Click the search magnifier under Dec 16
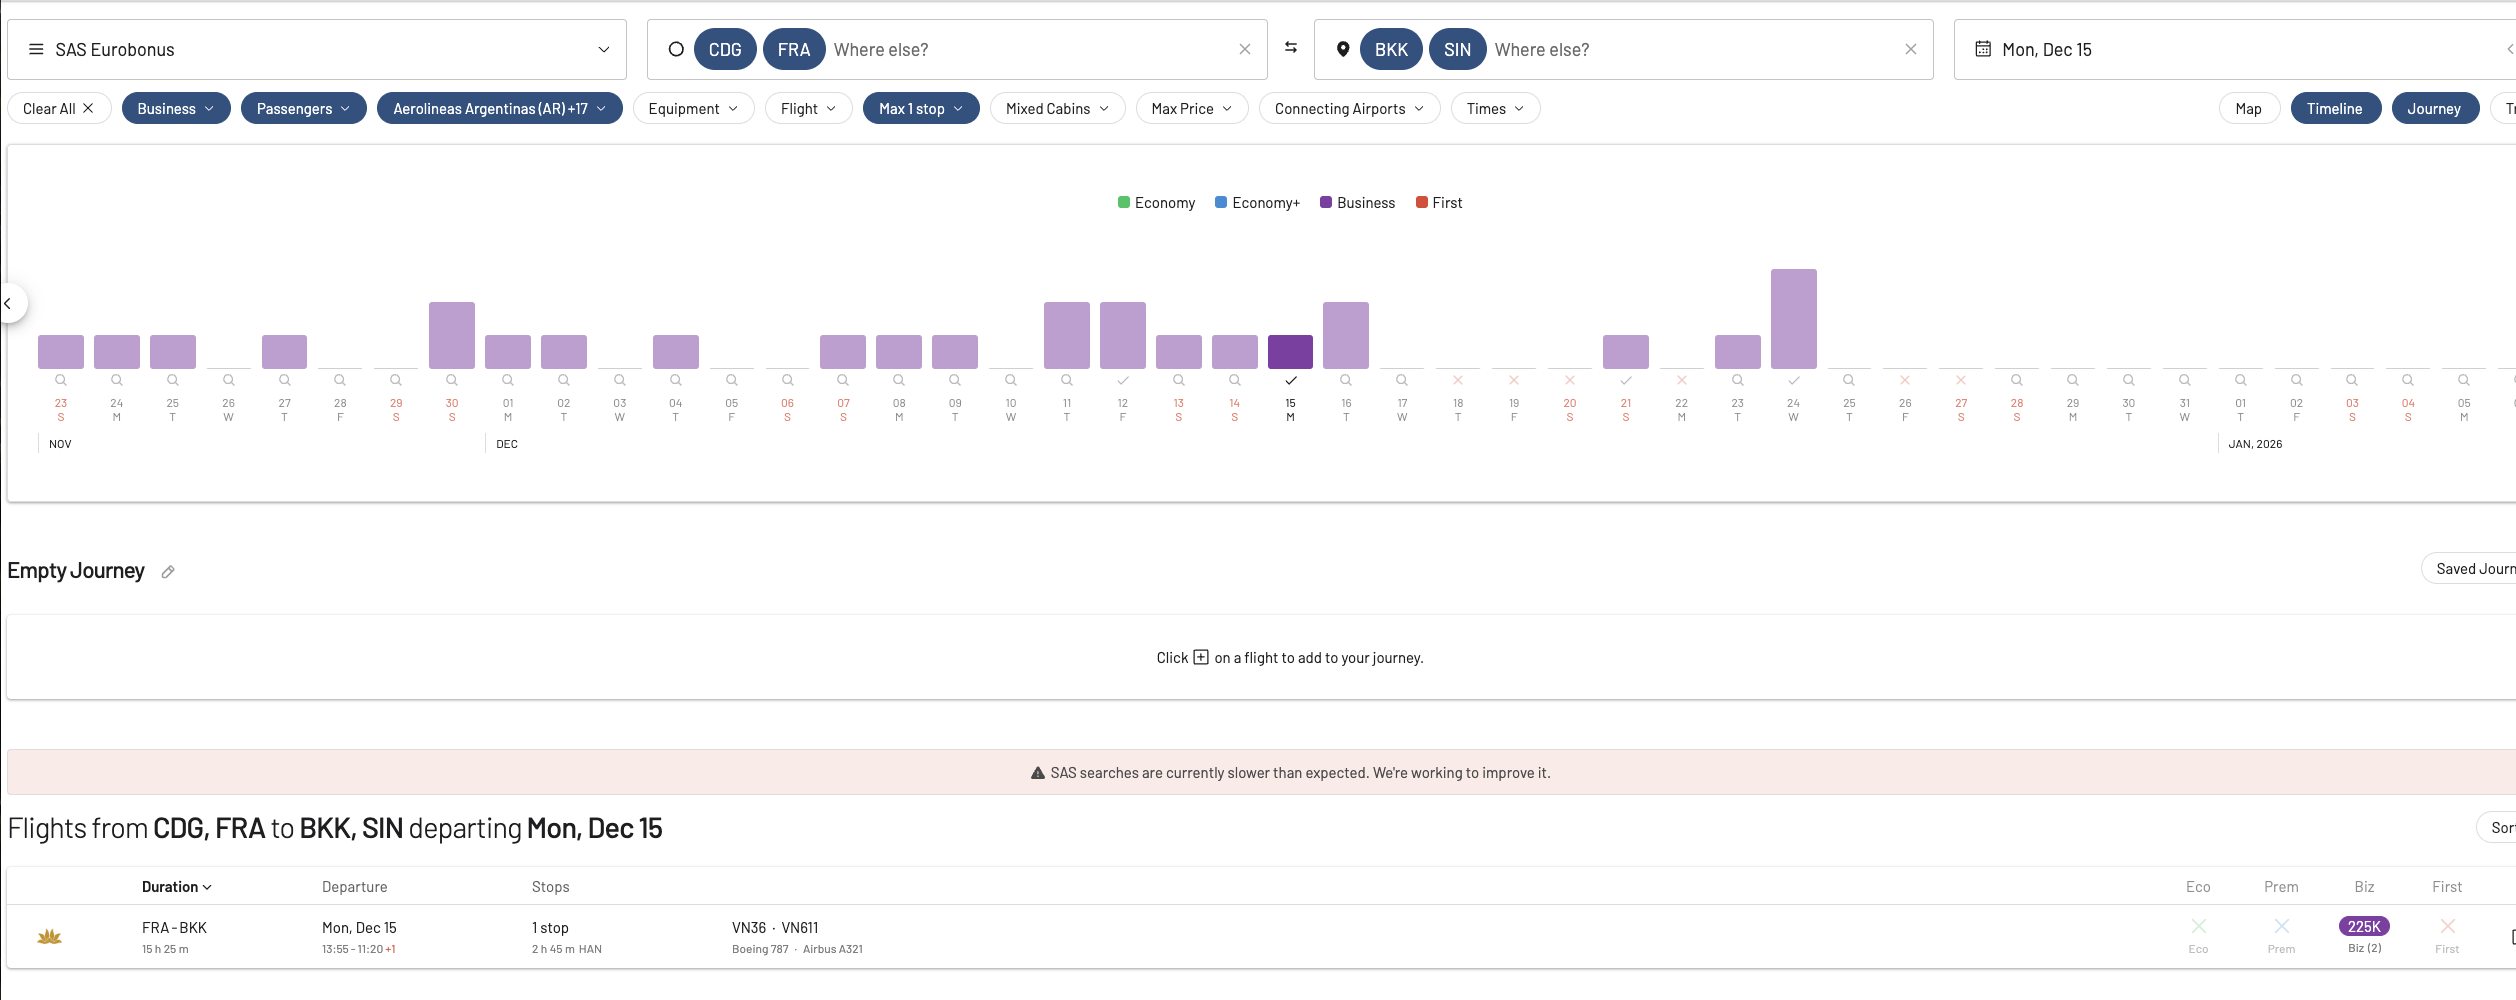This screenshot has width=2516, height=1000. pyautogui.click(x=1346, y=380)
